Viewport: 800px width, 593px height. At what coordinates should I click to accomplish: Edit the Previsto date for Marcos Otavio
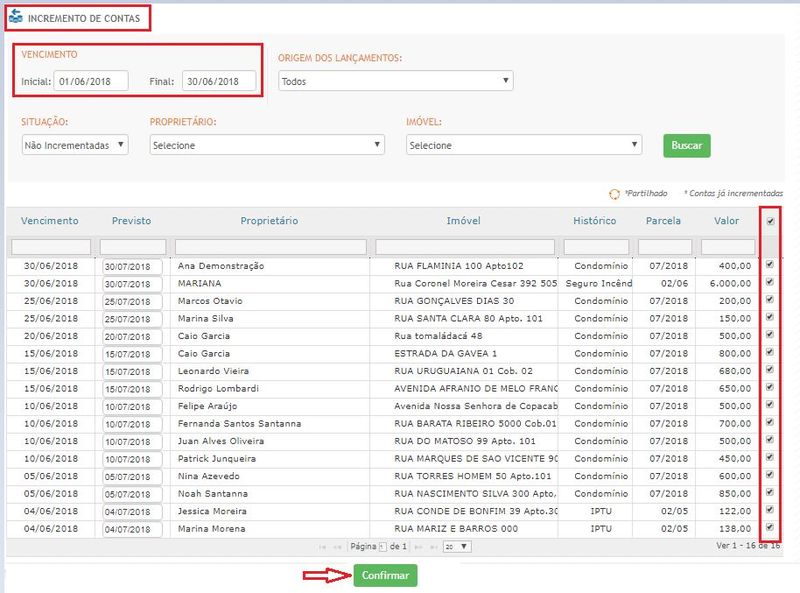[x=132, y=301]
